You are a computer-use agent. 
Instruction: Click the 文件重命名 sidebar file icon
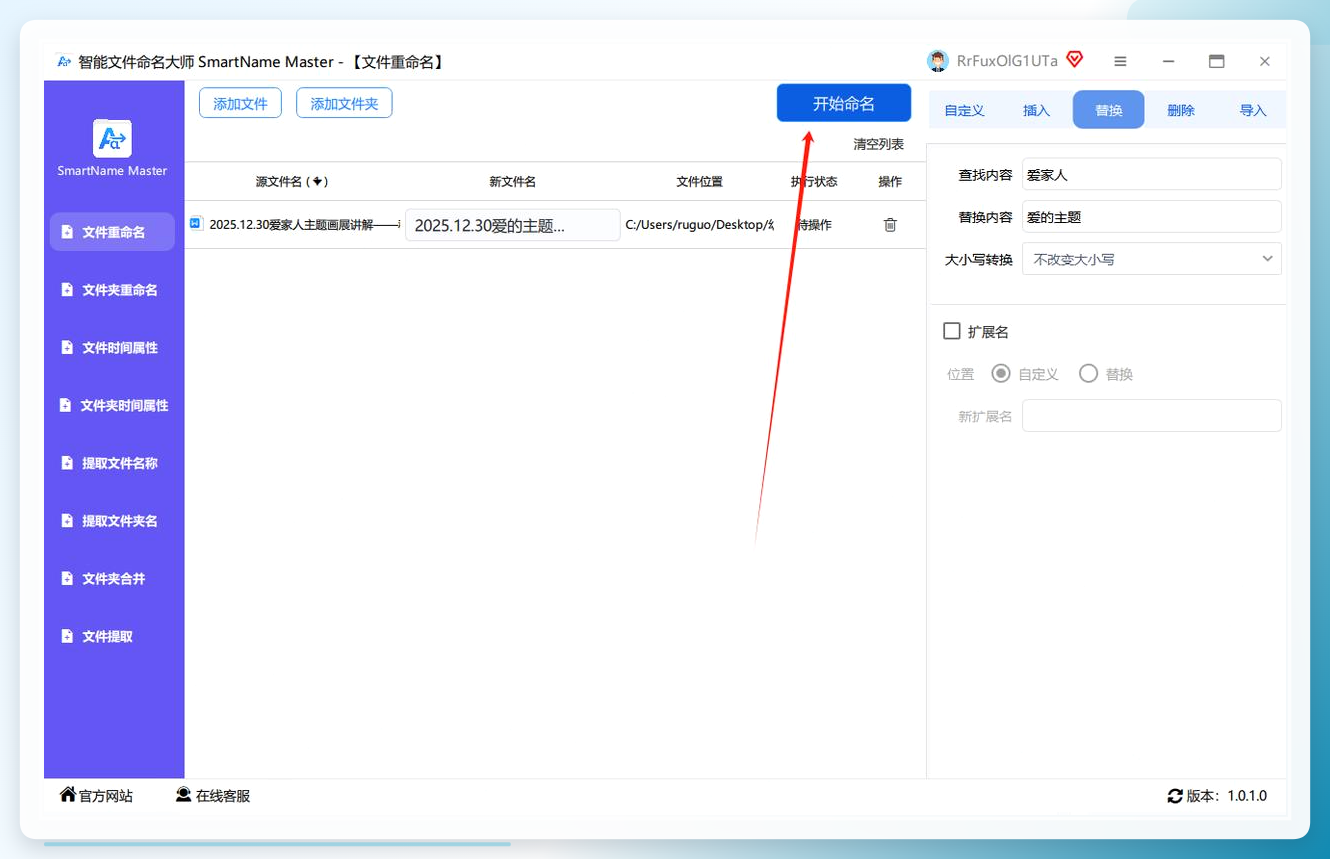(67, 232)
